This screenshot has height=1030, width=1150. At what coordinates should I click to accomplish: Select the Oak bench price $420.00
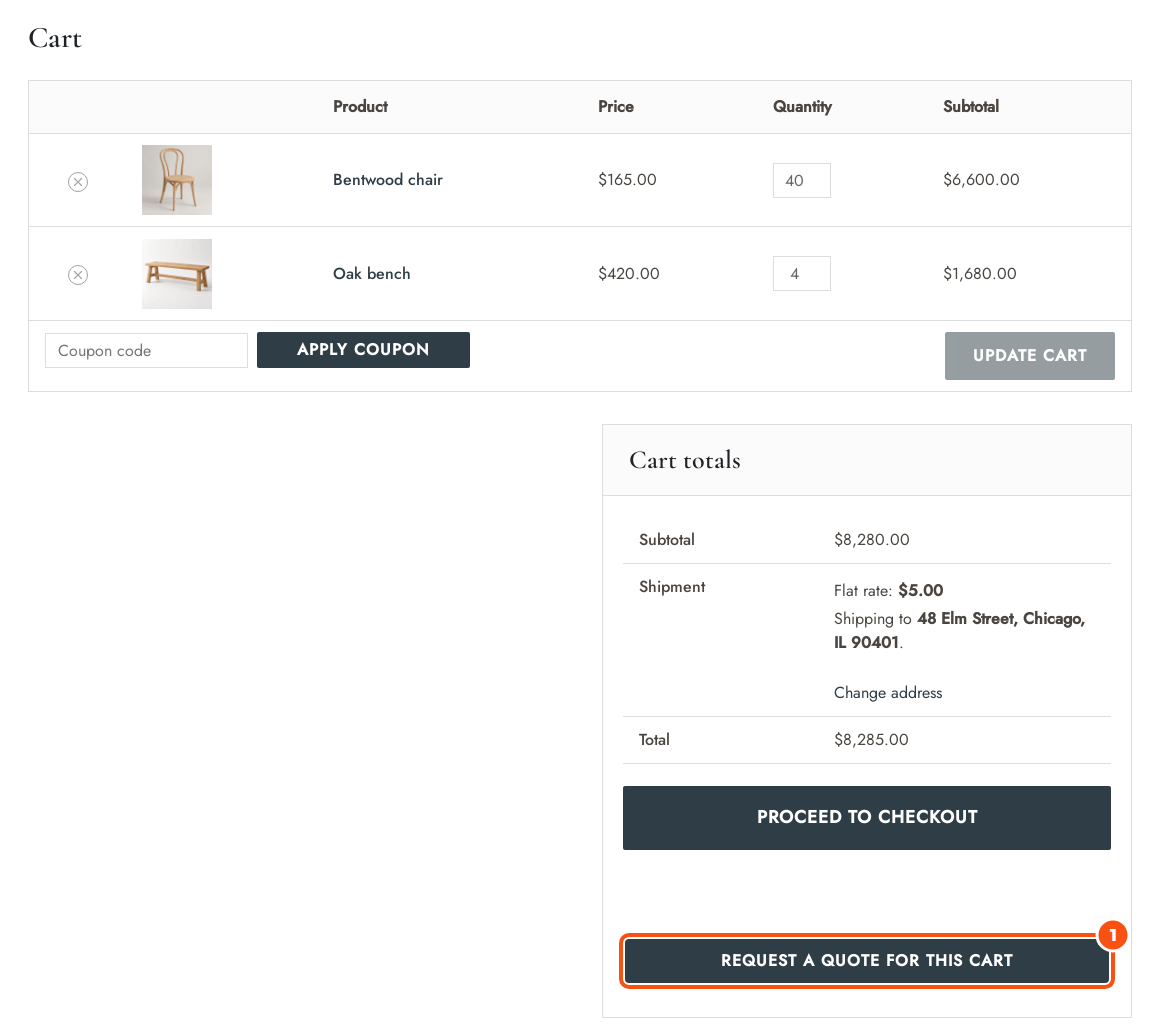[x=629, y=274]
